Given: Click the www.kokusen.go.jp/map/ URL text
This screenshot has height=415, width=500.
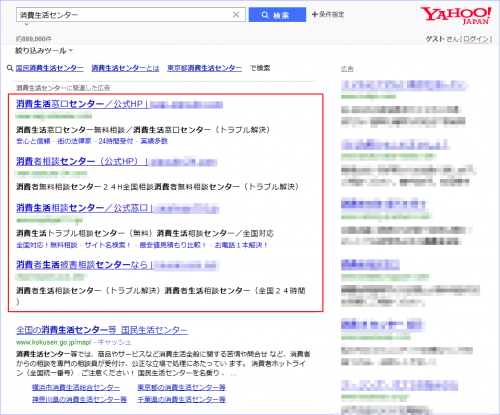Looking at the screenshot, I should pyautogui.click(x=54, y=342).
